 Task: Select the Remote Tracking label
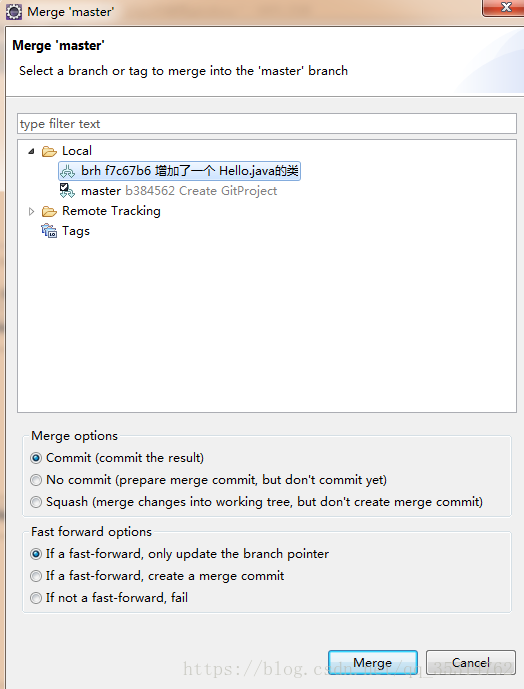coord(111,211)
